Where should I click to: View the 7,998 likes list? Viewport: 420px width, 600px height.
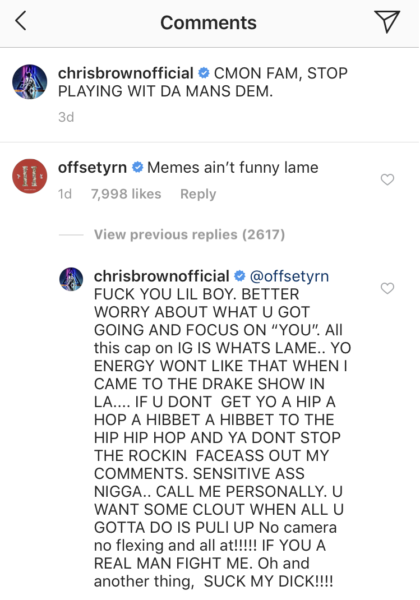126,194
